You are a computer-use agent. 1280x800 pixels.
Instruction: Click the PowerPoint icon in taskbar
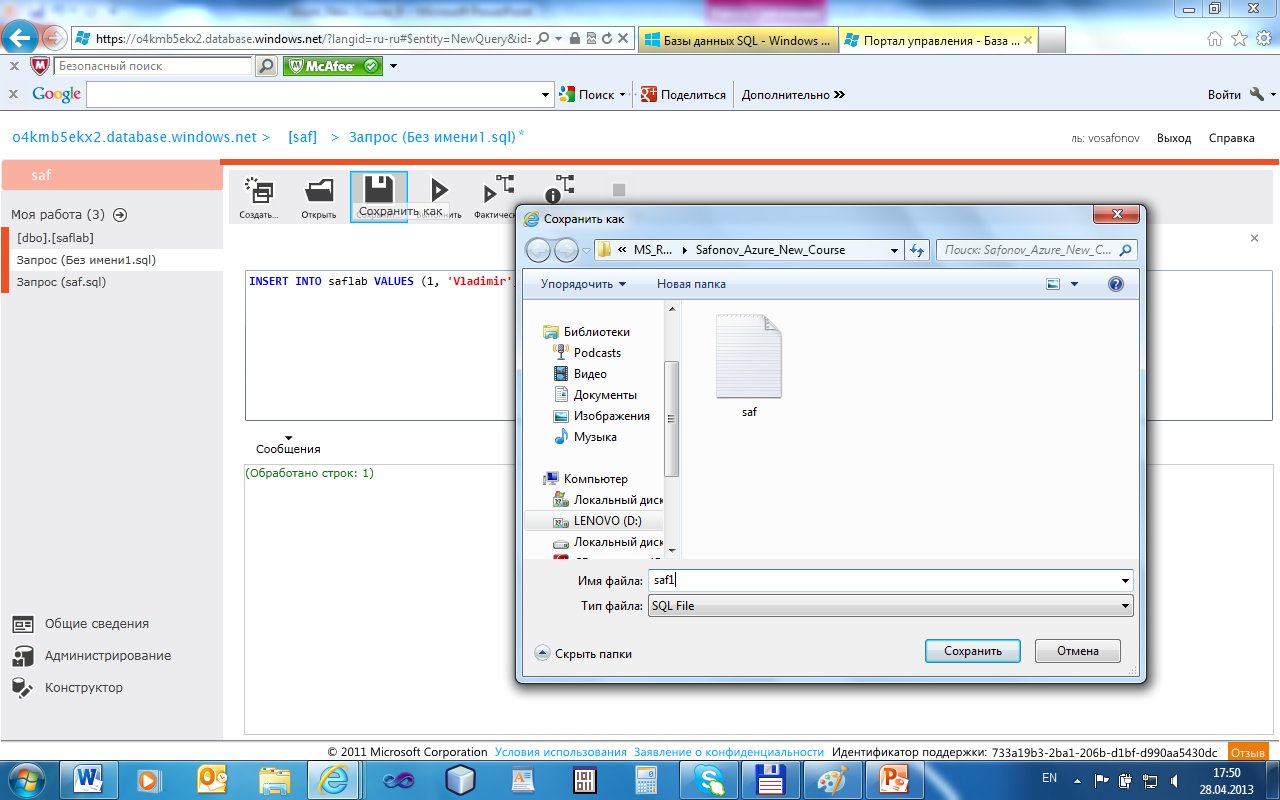click(892, 779)
